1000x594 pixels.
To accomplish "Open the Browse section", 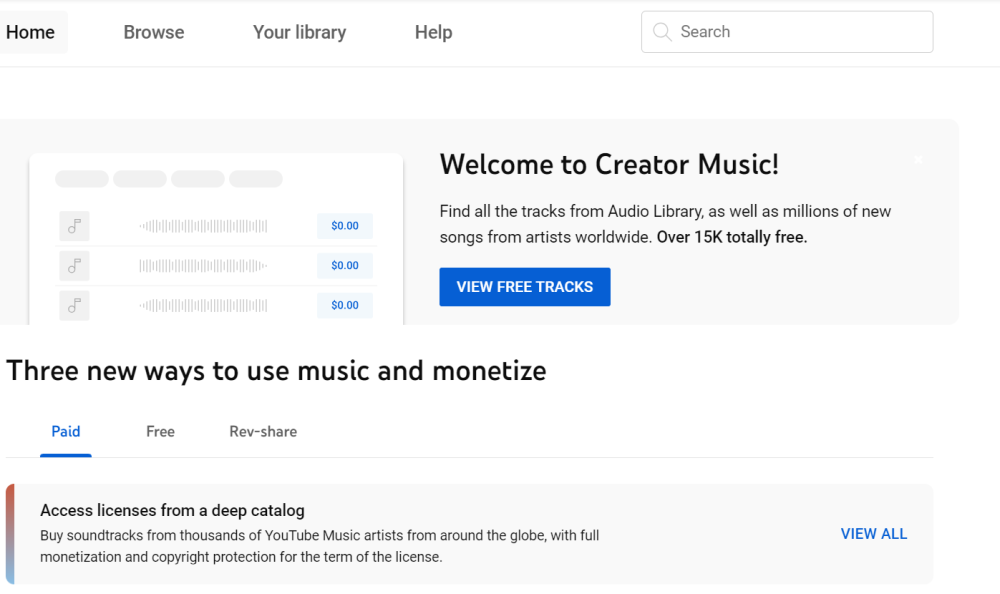I will tap(154, 32).
